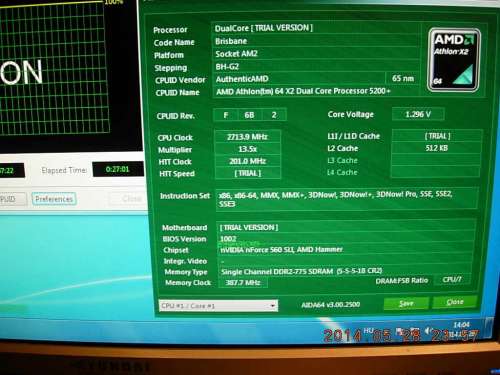The width and height of the screenshot is (500, 375).
Task: Click the HU language indicator in taskbar
Action: point(369,330)
